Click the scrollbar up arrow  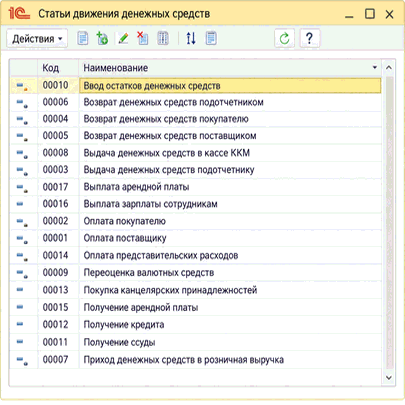(389, 68)
